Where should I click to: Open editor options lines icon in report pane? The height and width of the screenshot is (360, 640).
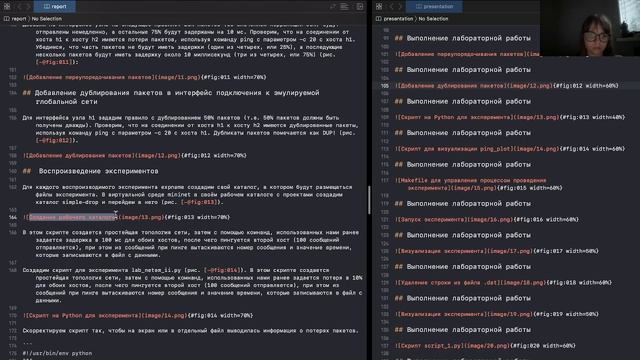(x=344, y=6)
